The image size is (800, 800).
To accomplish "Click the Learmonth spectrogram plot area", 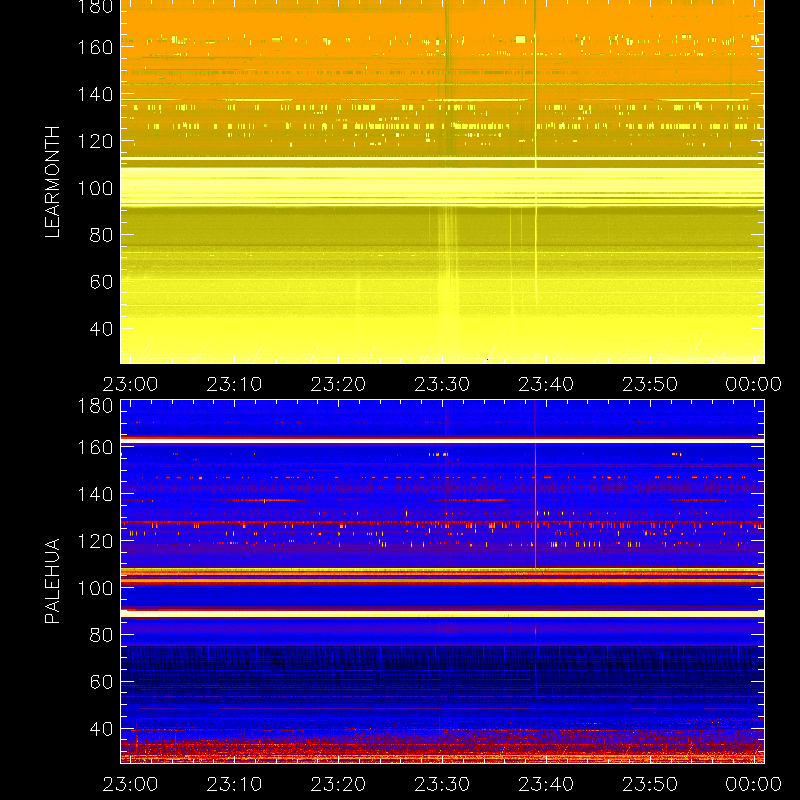I will point(442,182).
